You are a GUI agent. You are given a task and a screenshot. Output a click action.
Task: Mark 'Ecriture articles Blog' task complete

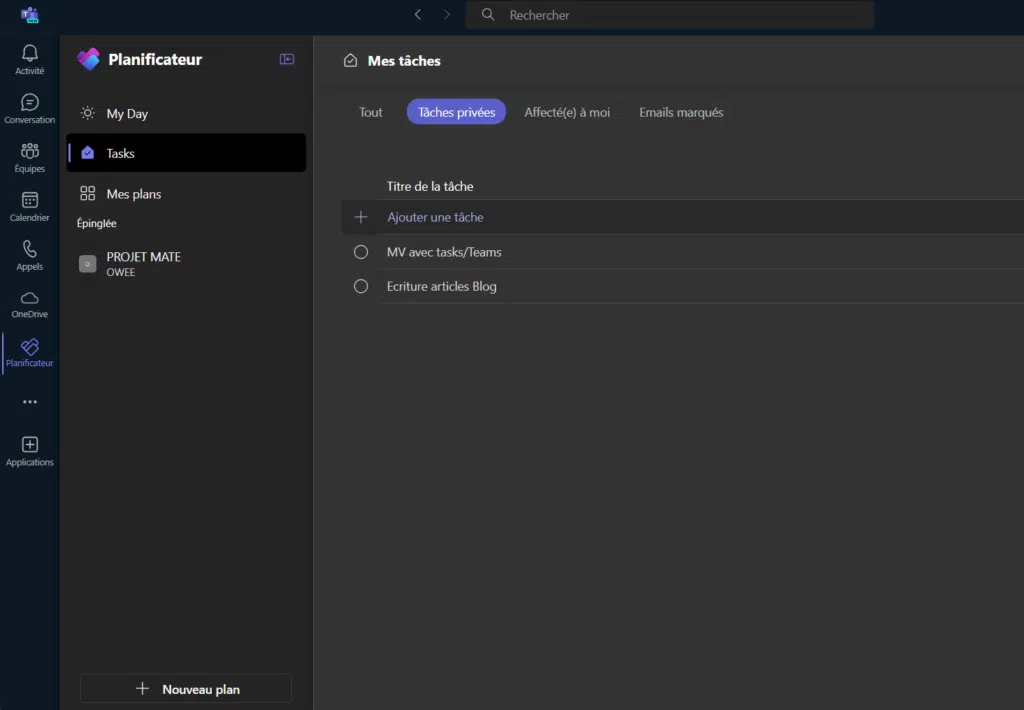(x=361, y=286)
